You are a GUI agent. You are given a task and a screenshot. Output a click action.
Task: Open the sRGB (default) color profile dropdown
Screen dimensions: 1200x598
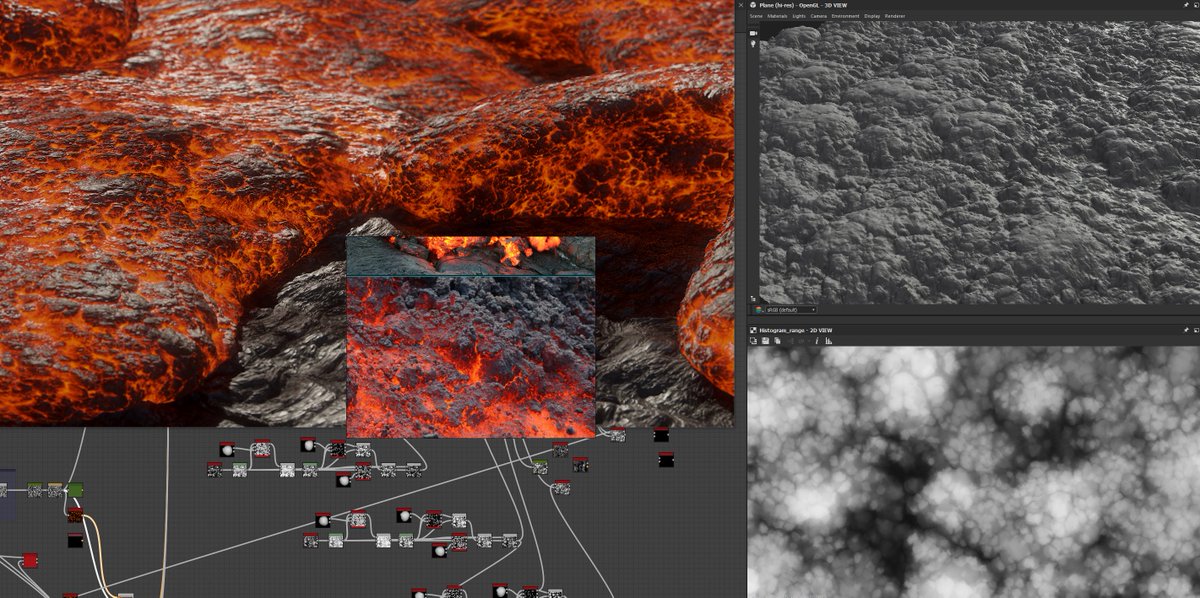tap(792, 309)
